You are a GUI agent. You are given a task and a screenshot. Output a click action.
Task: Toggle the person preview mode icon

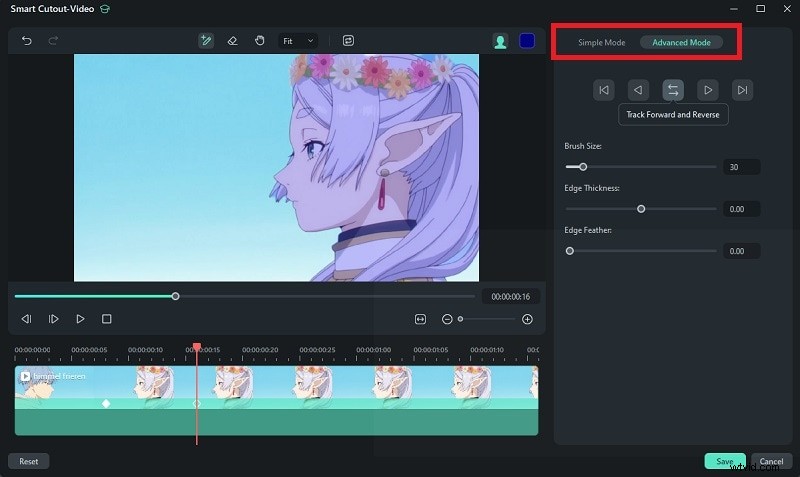click(501, 41)
